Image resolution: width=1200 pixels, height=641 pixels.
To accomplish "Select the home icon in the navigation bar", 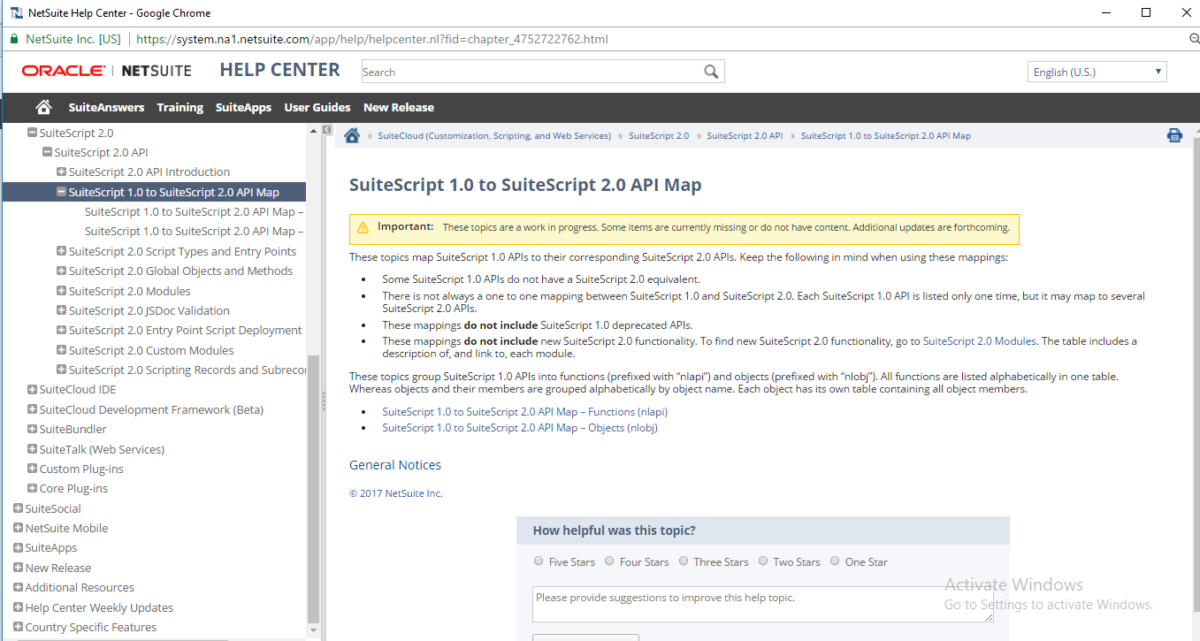I will pyautogui.click(x=43, y=107).
